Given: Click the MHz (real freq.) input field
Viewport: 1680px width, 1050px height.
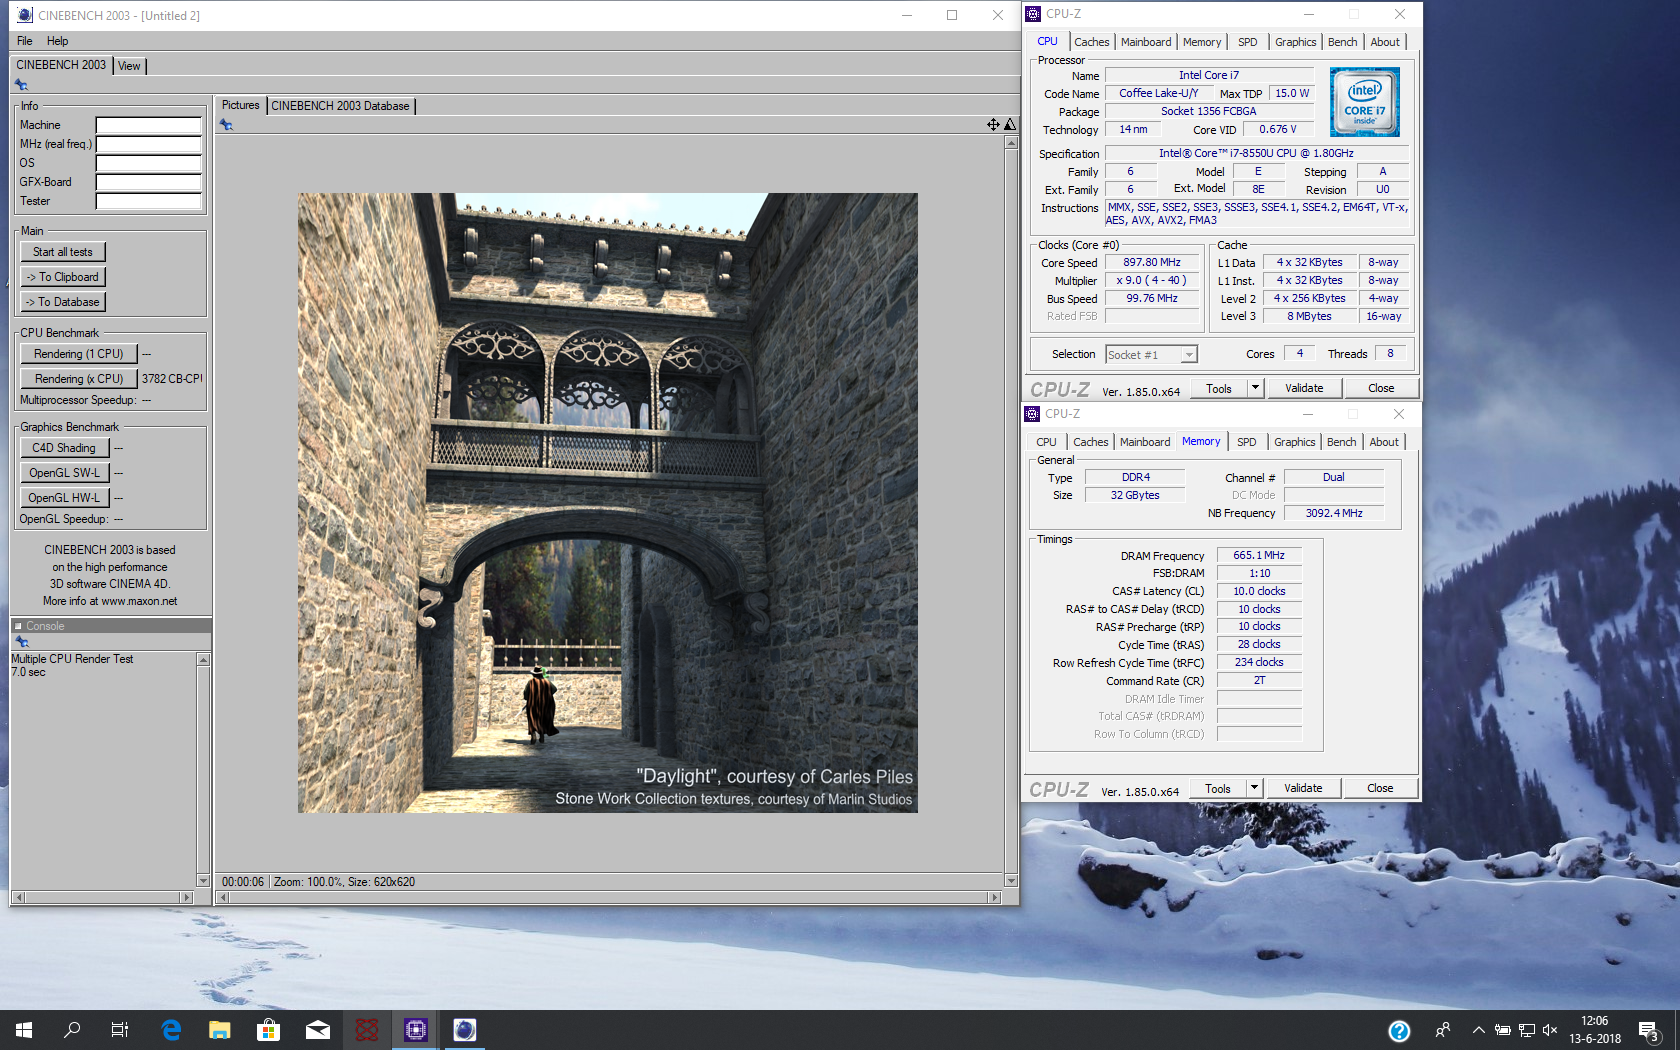Looking at the screenshot, I should [149, 145].
